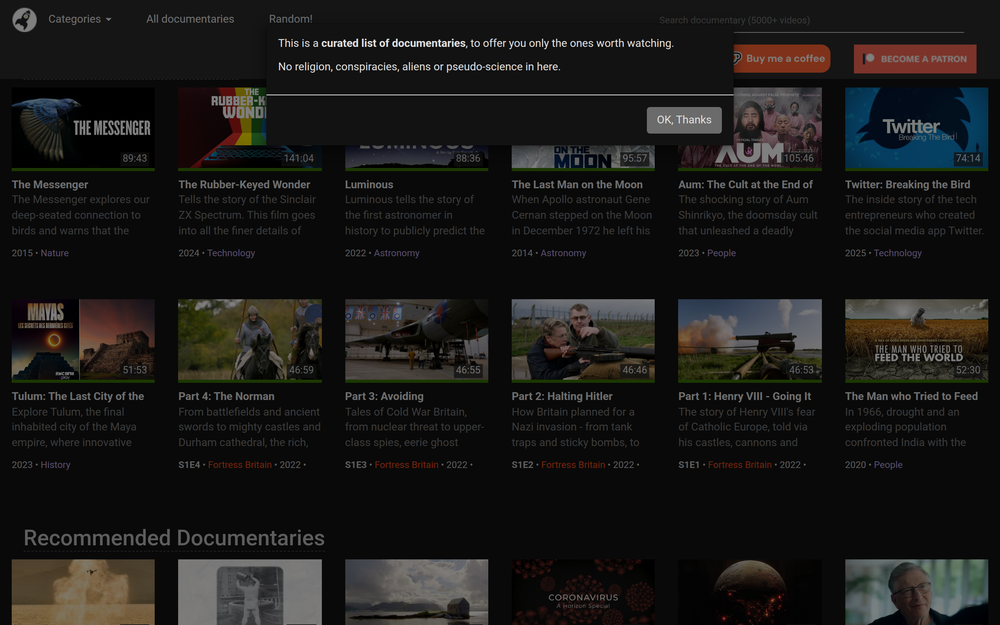Open recommended black-and-white figure thumbnail

(250, 592)
